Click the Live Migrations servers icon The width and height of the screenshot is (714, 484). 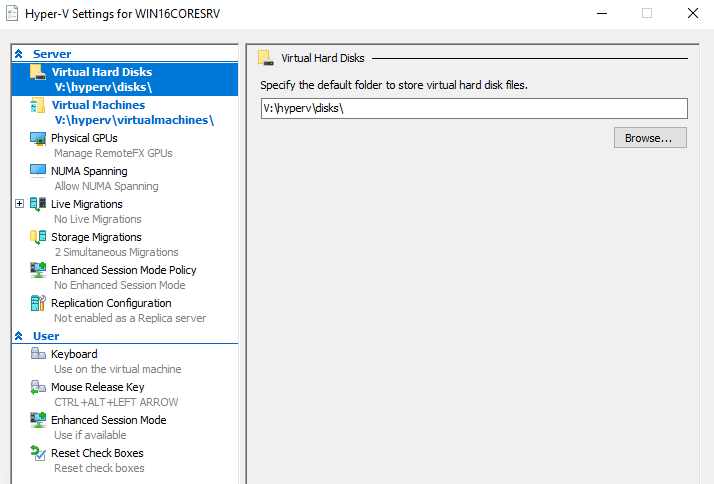(37, 204)
